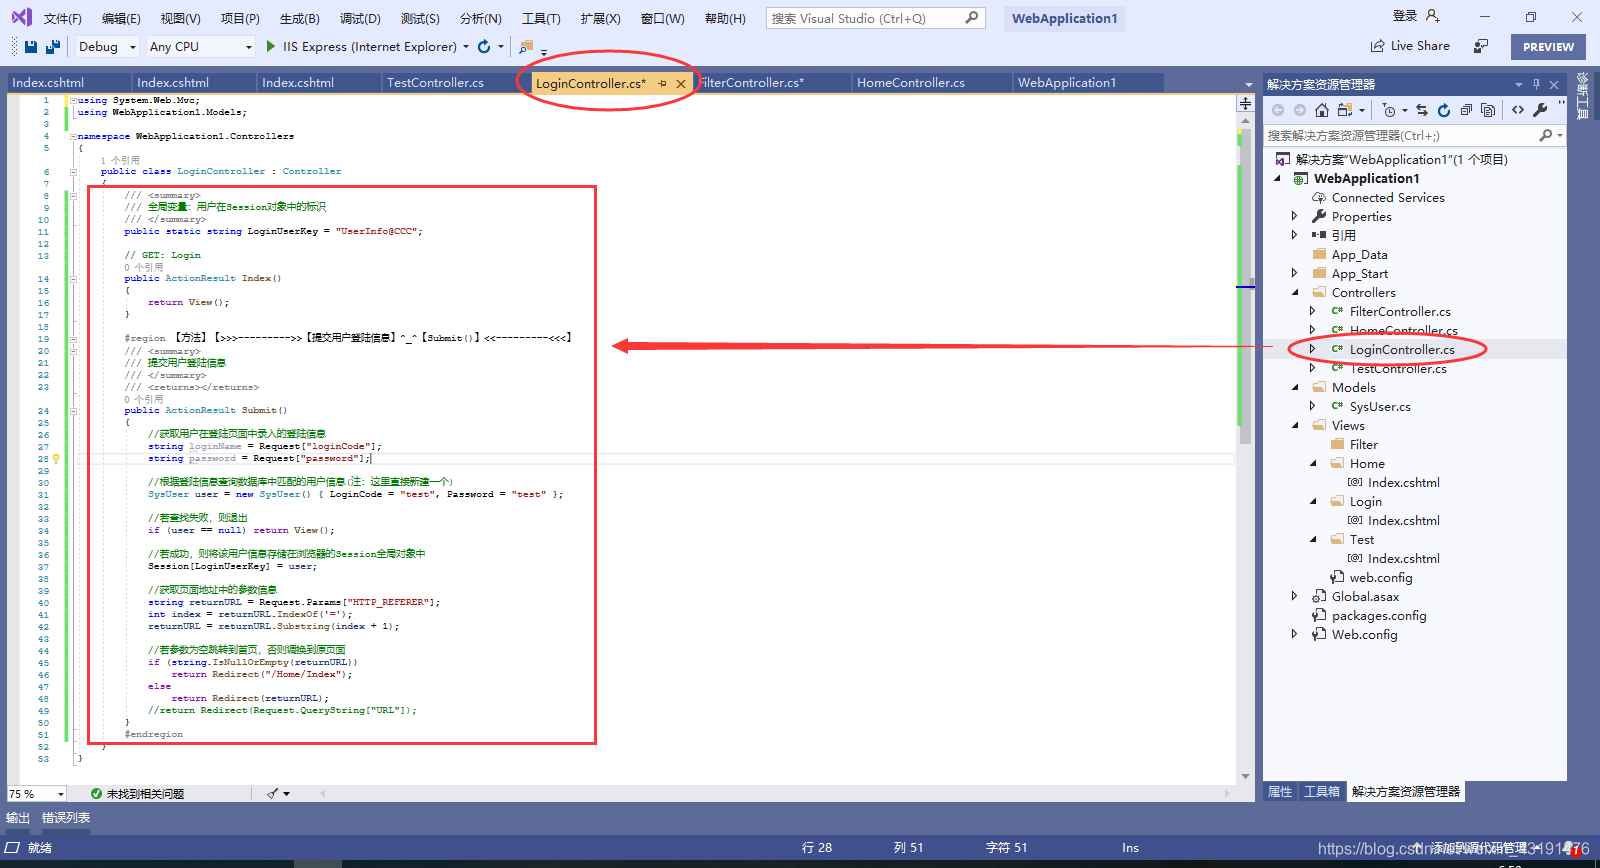Screen dimensions: 1600x868
Task: Select Index.cshtml under the Login folder
Action: (x=1403, y=520)
